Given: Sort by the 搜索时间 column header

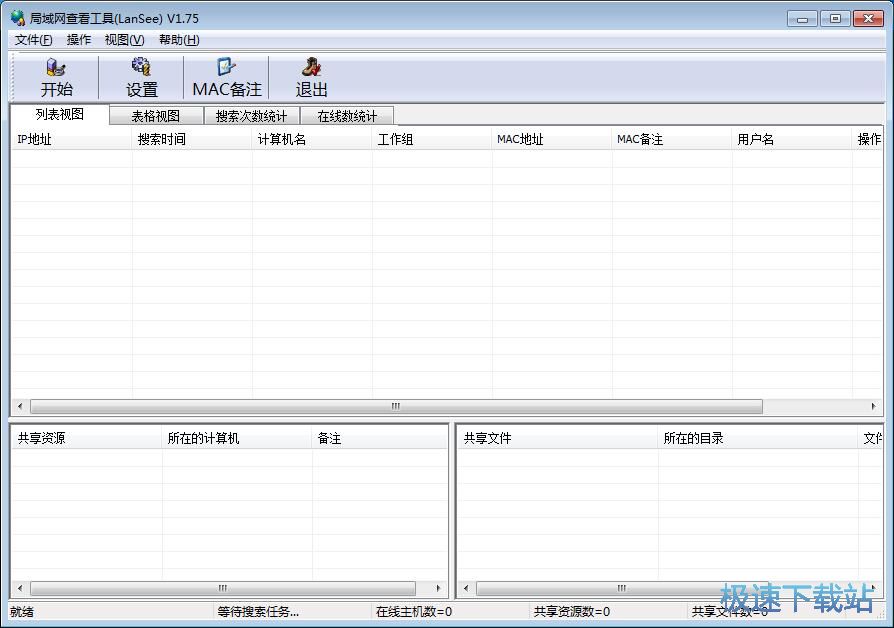Looking at the screenshot, I should [192, 139].
